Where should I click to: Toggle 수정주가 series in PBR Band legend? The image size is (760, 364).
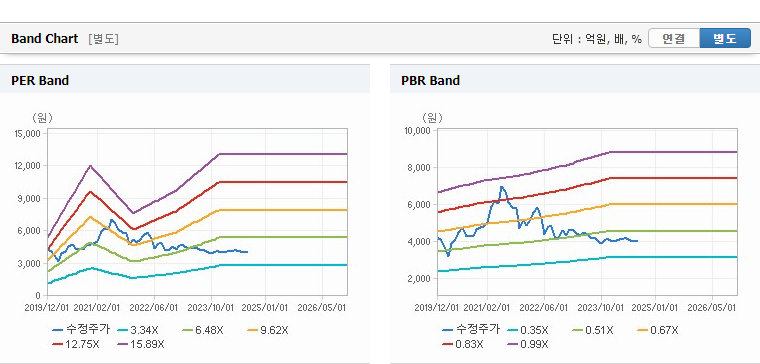pos(471,330)
